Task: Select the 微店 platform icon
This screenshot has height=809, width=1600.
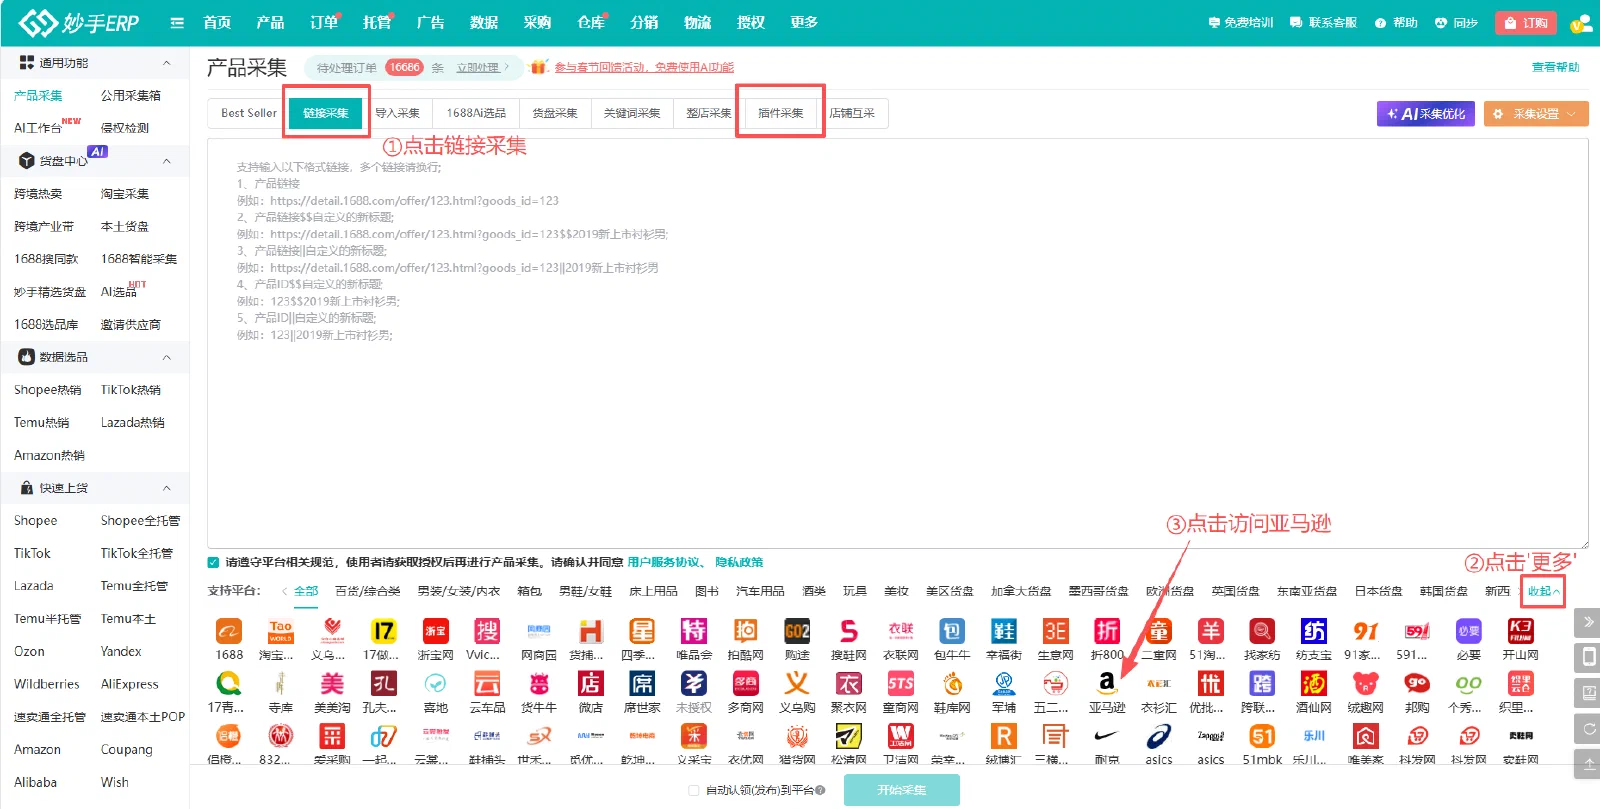Action: tap(591, 684)
